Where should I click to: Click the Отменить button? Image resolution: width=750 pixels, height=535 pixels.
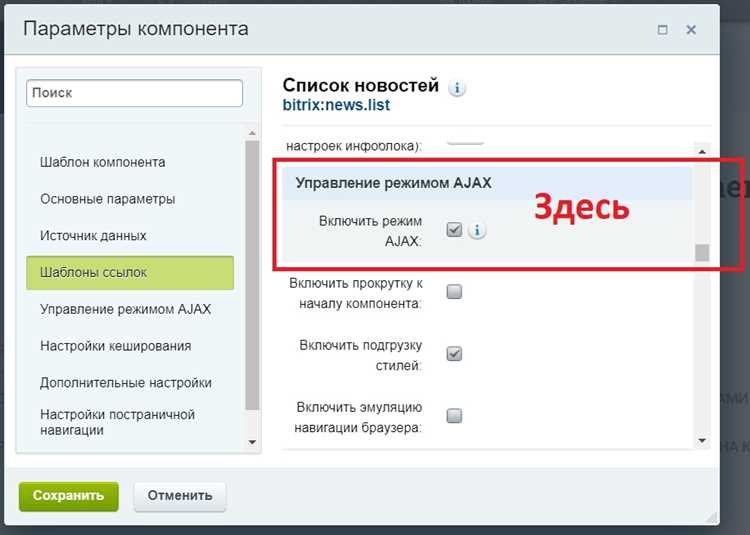tap(180, 496)
